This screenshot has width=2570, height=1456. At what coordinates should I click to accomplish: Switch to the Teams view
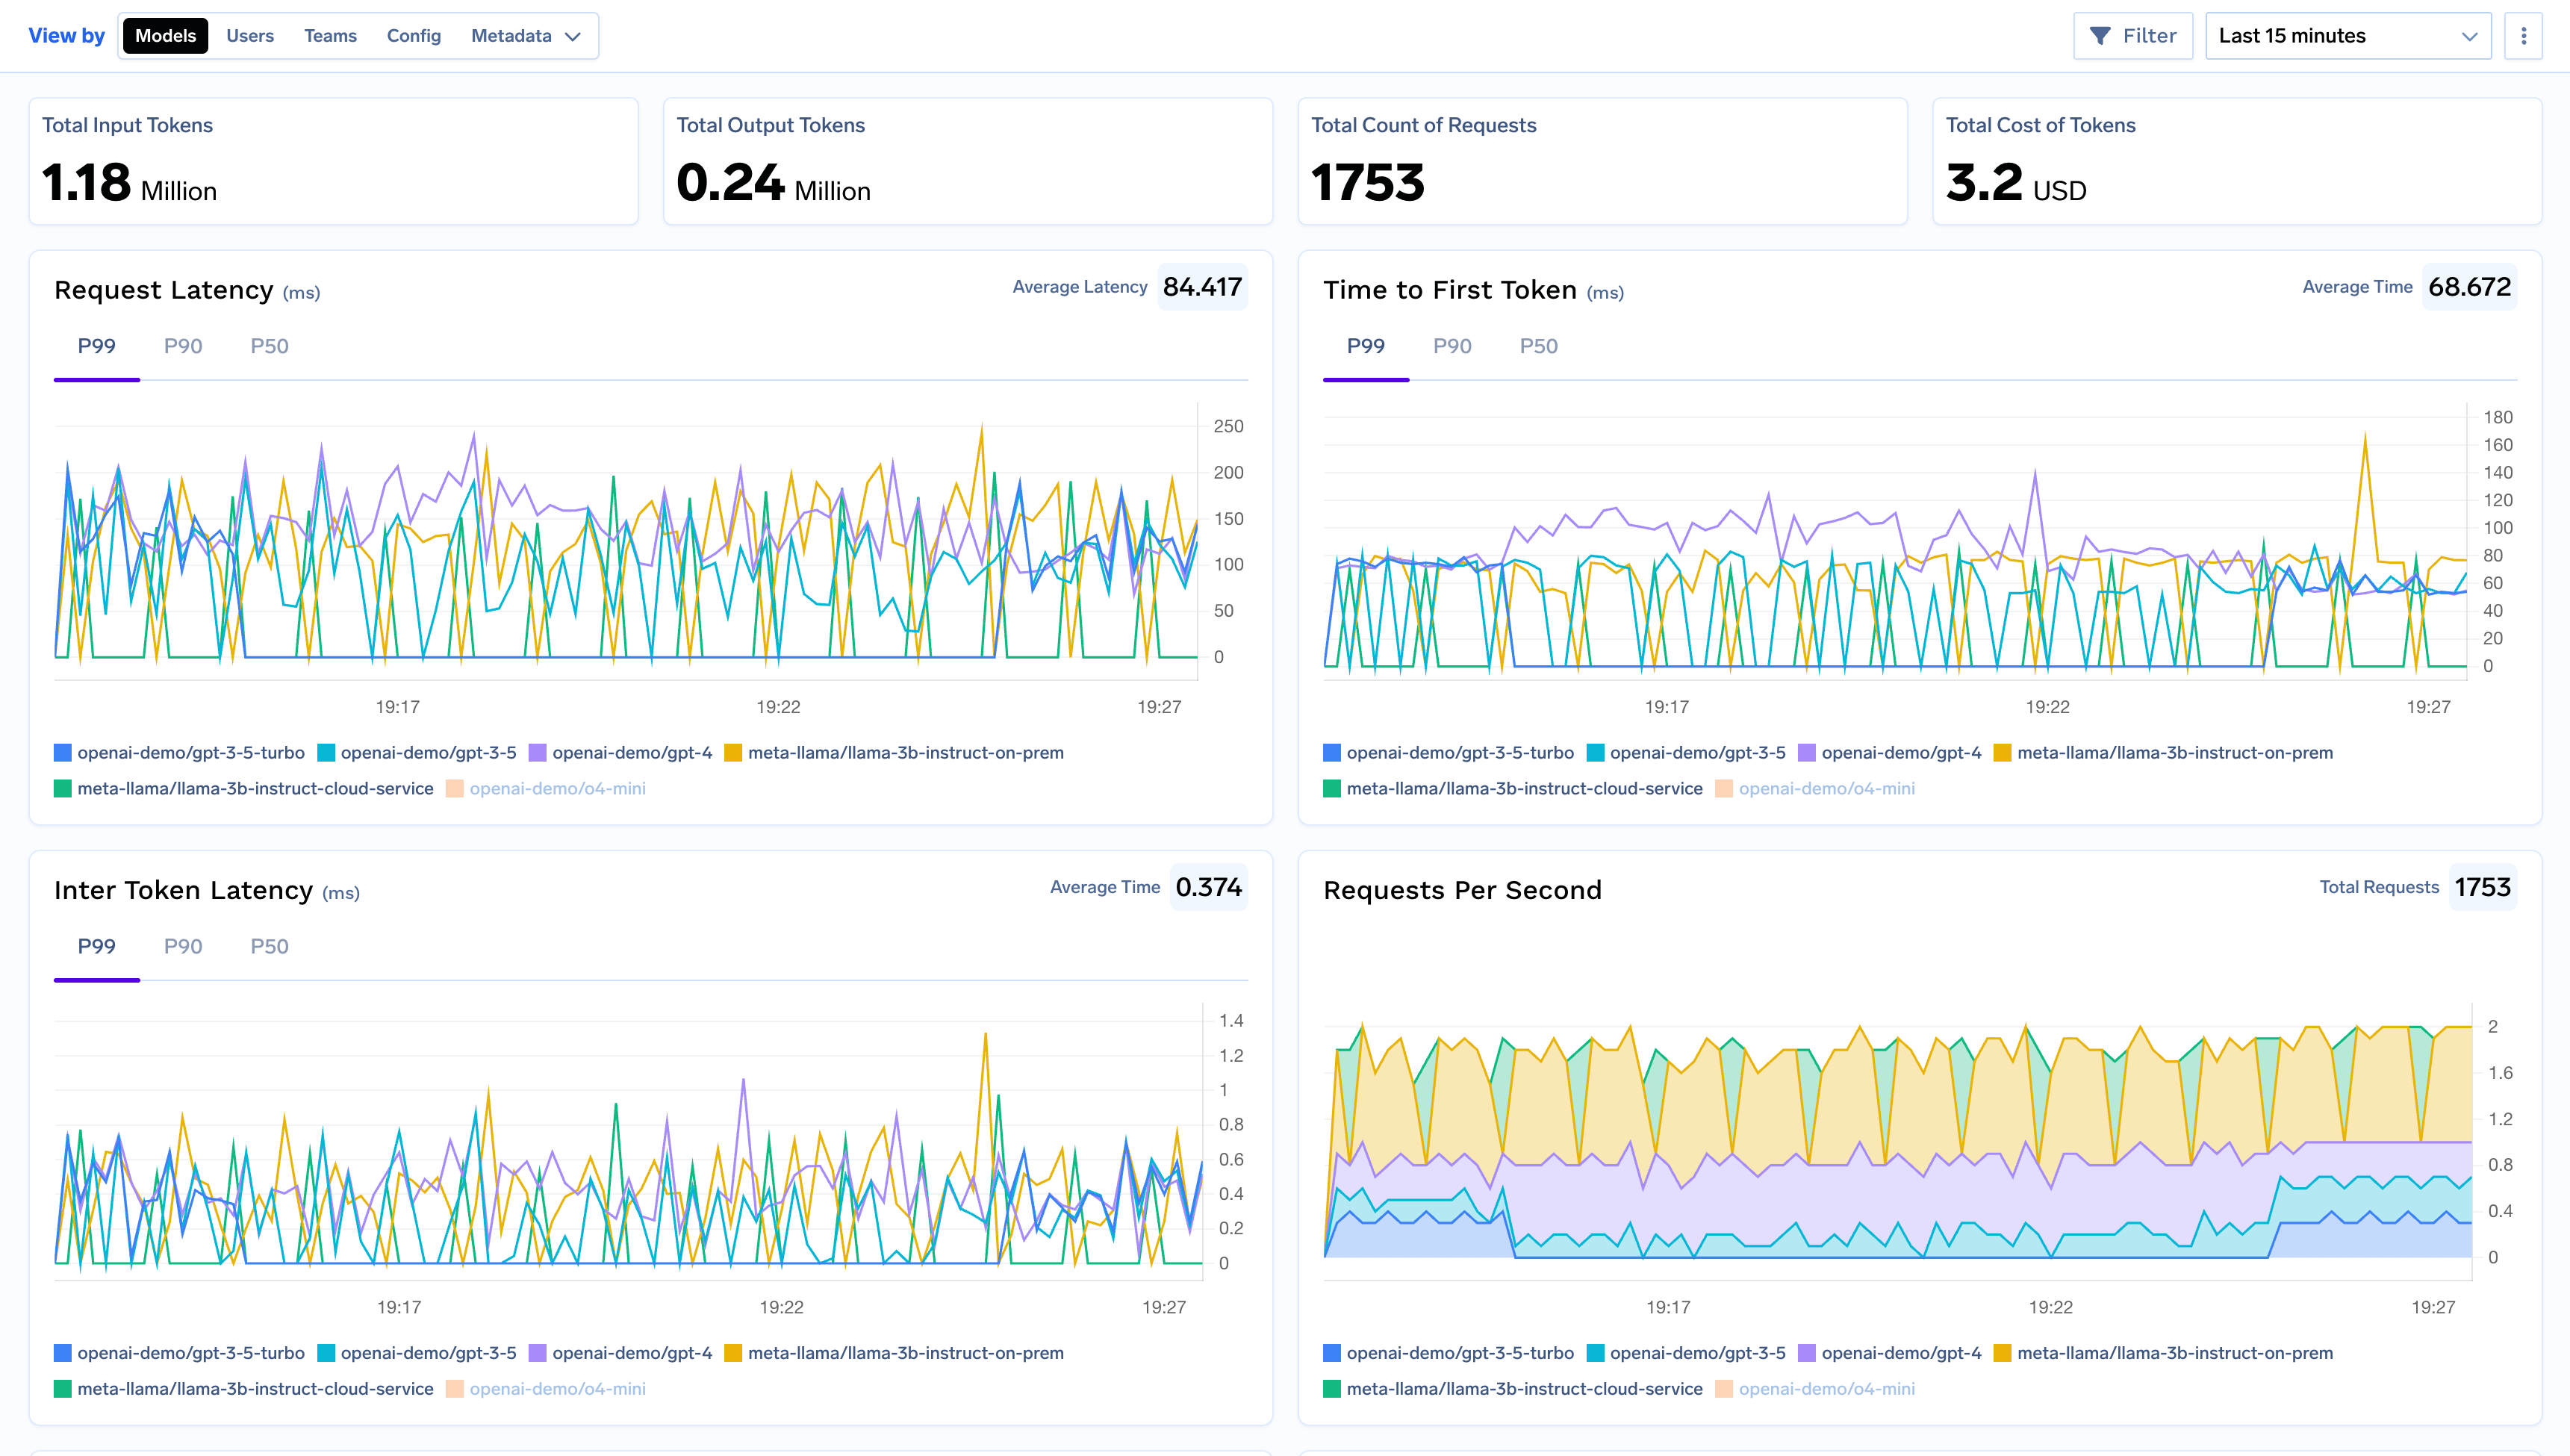[x=330, y=35]
